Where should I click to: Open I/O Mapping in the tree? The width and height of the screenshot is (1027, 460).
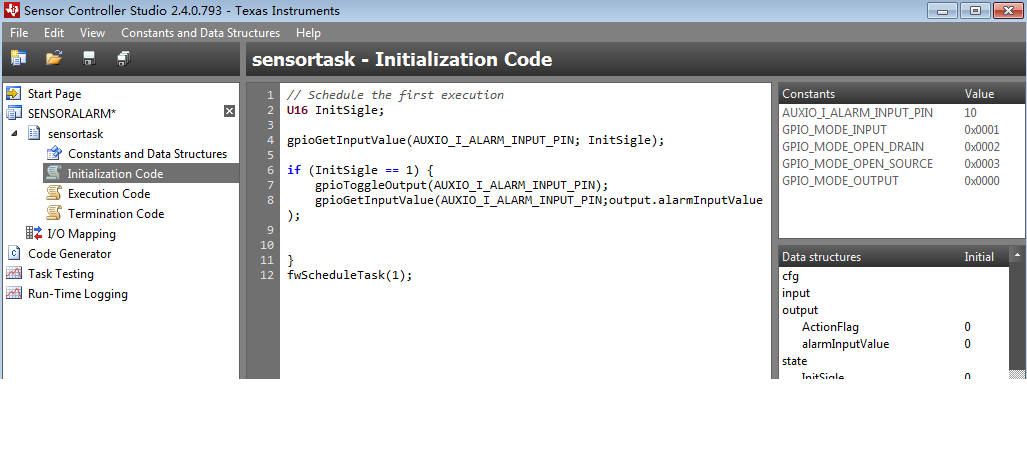(x=81, y=233)
